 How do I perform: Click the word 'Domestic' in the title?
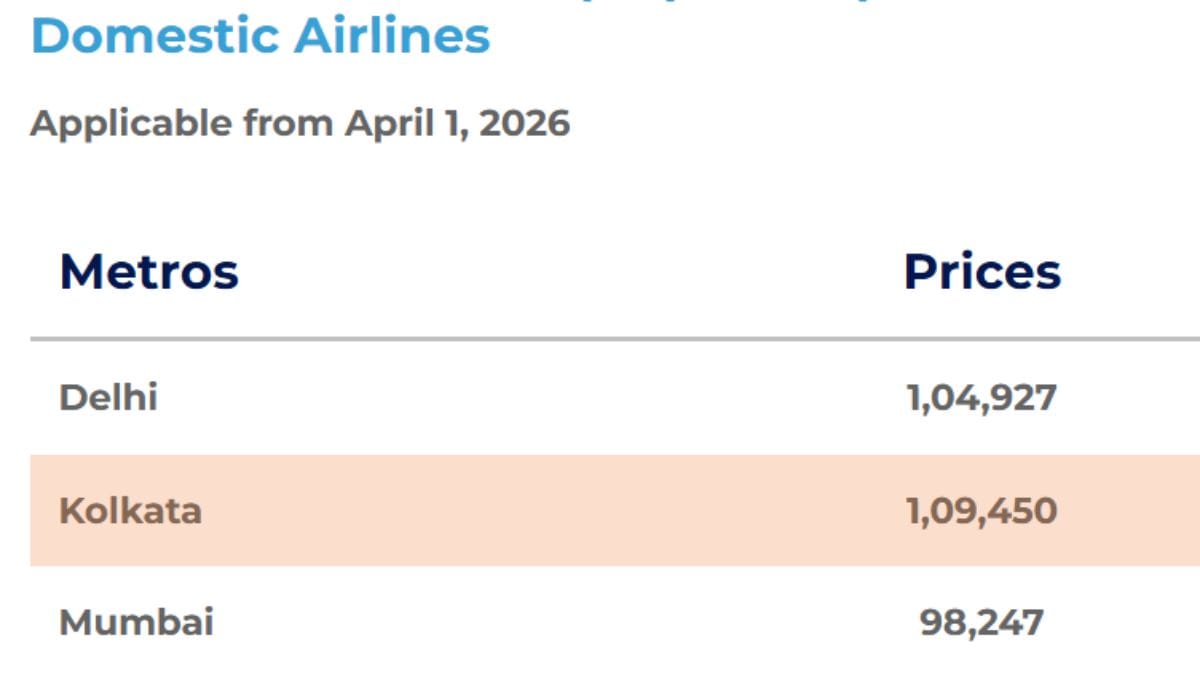156,35
